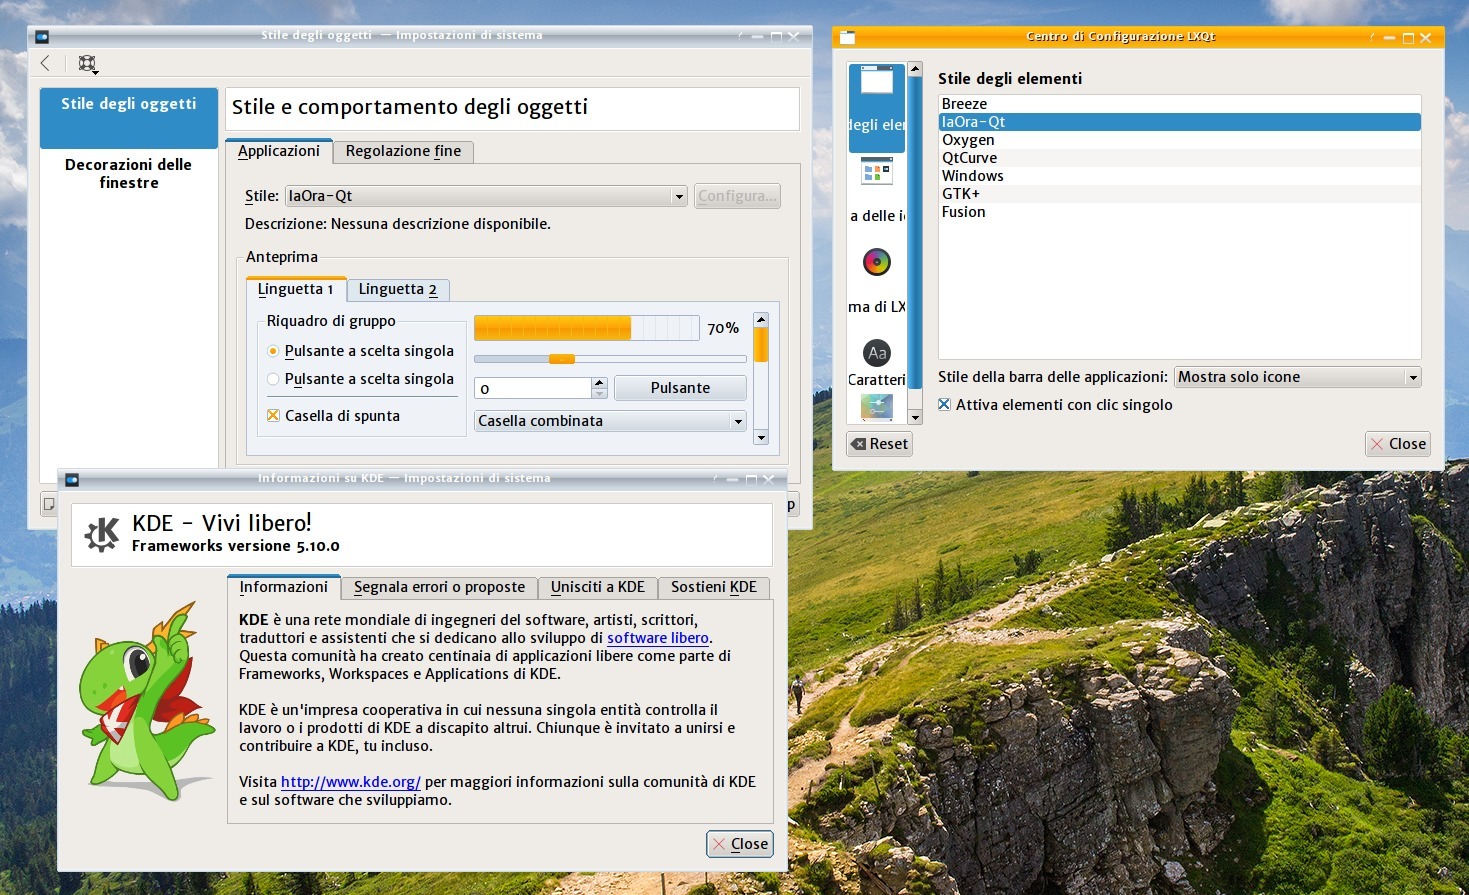The image size is (1469, 895).
Task: Disable Attiva elementi con clic singolo
Action: click(944, 404)
